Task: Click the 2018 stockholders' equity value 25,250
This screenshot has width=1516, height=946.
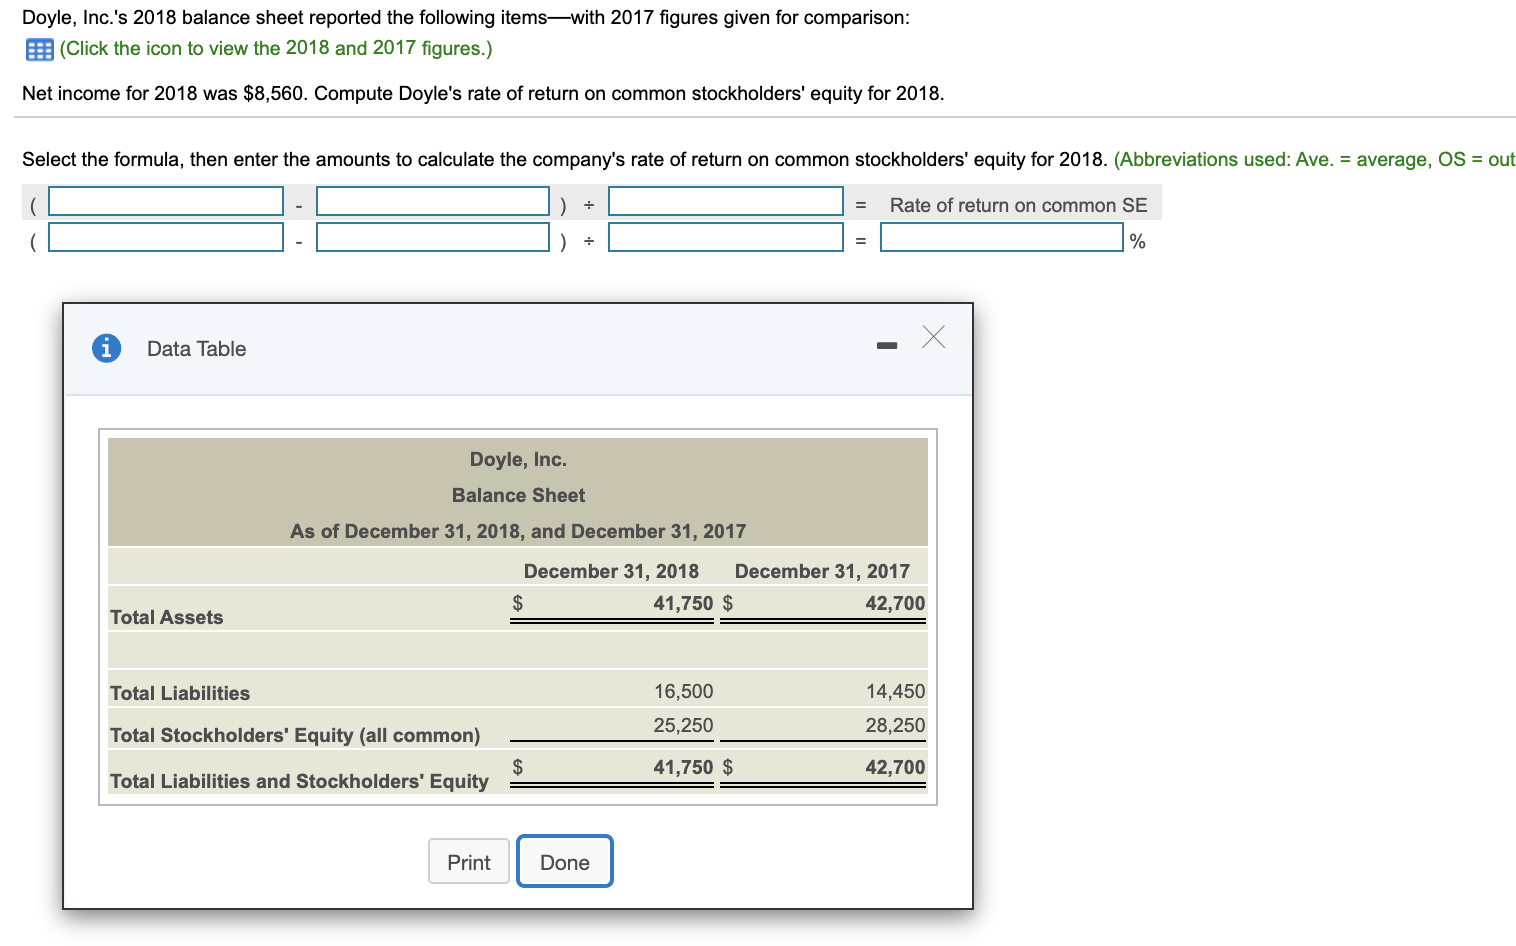Action: (x=684, y=725)
